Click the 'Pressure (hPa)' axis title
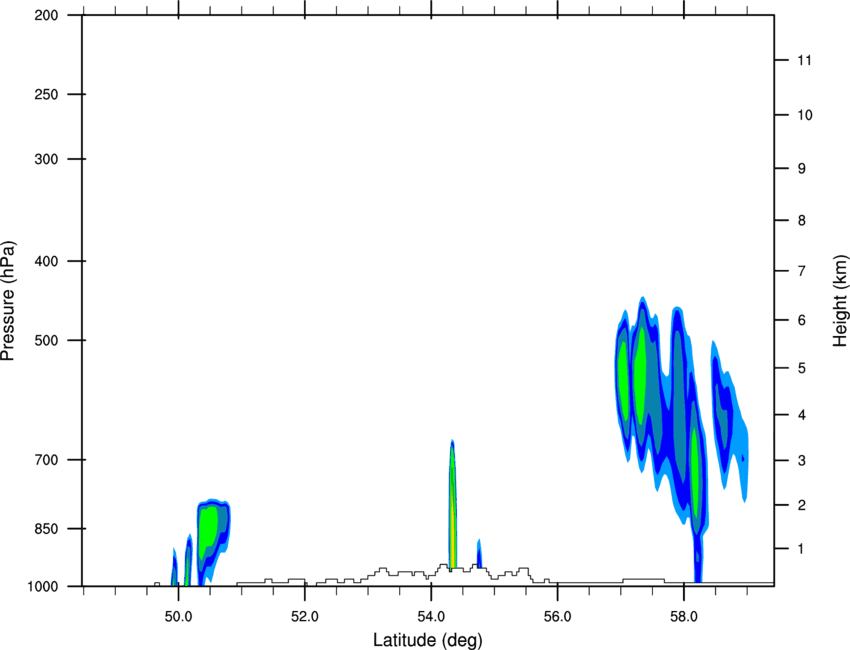850x650 pixels. click(8, 300)
